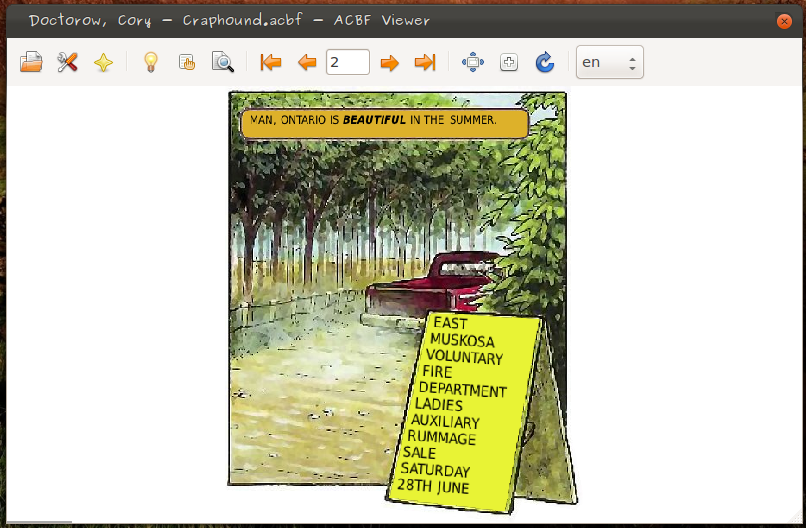The height and width of the screenshot is (528, 806).
Task: Click the blue circular arrow icon
Action: point(544,62)
